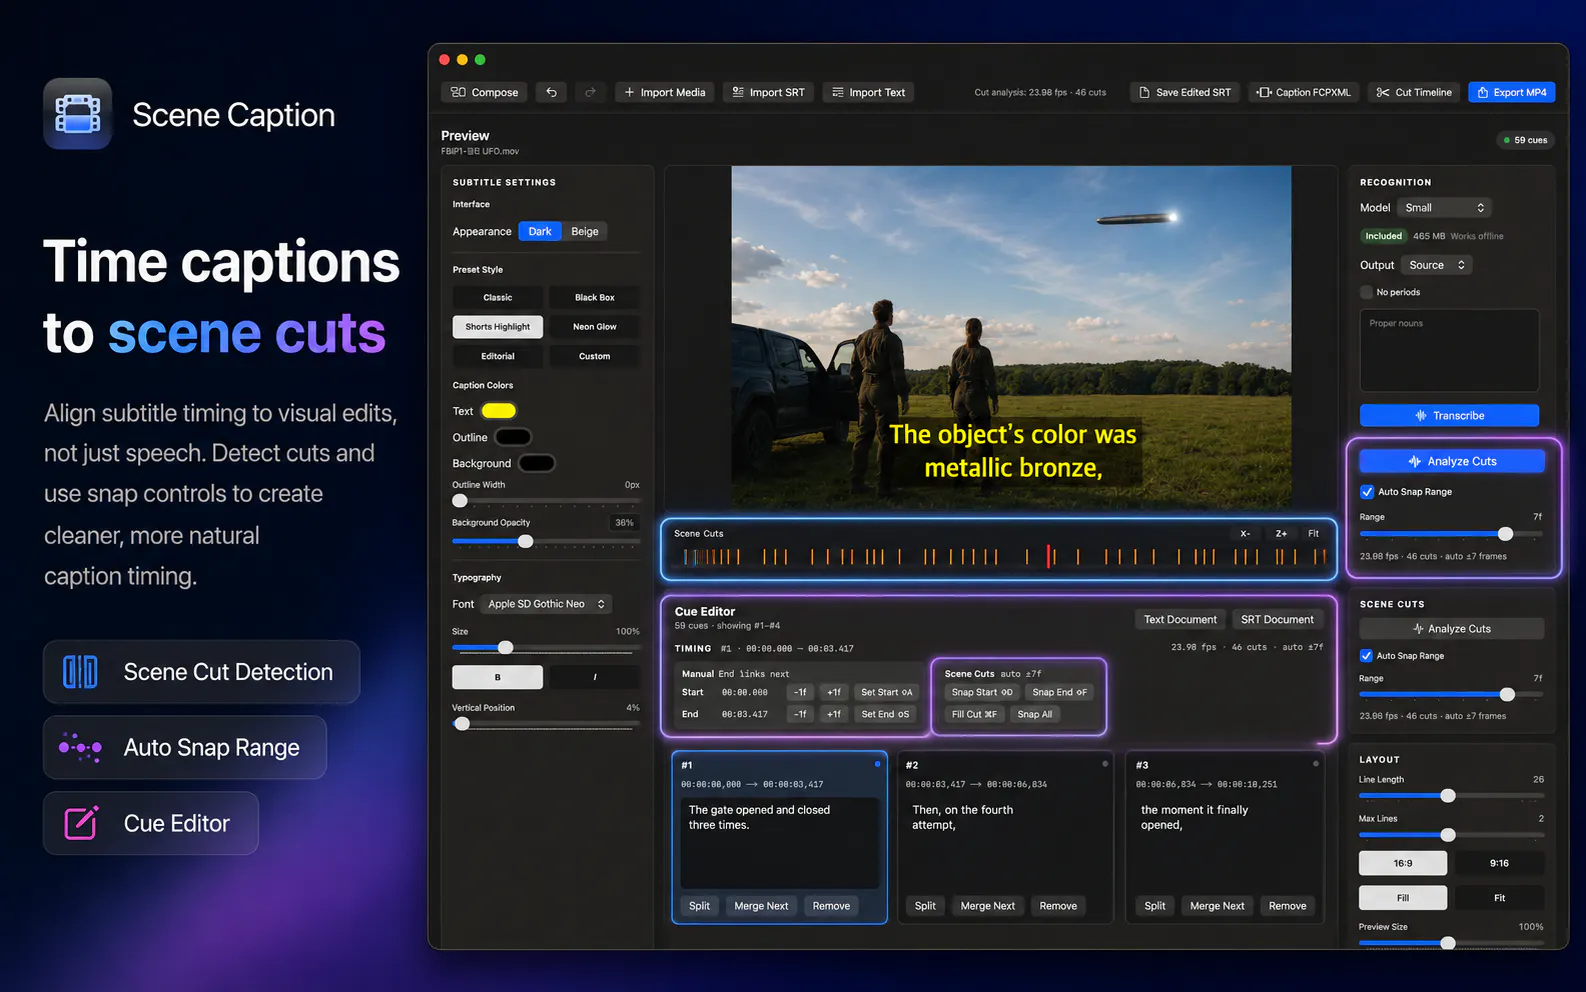Click -1f in the End timing row
Viewport: 1586px width, 992px height.
[800, 714]
